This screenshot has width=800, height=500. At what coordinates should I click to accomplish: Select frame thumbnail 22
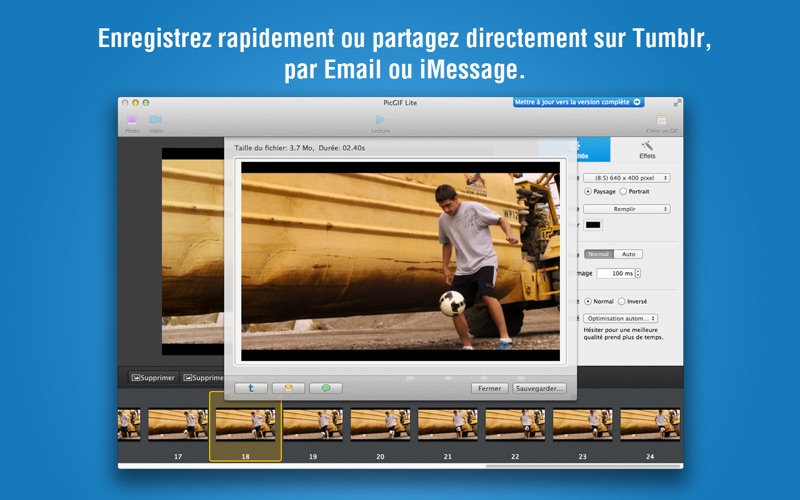(x=515, y=424)
